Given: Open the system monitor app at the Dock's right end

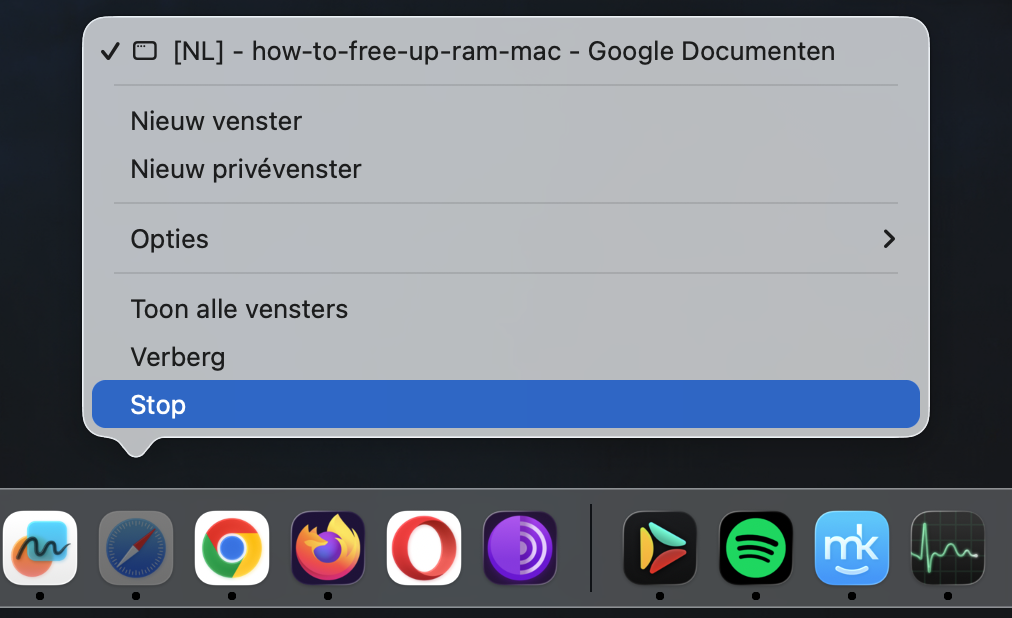Looking at the screenshot, I should point(947,548).
